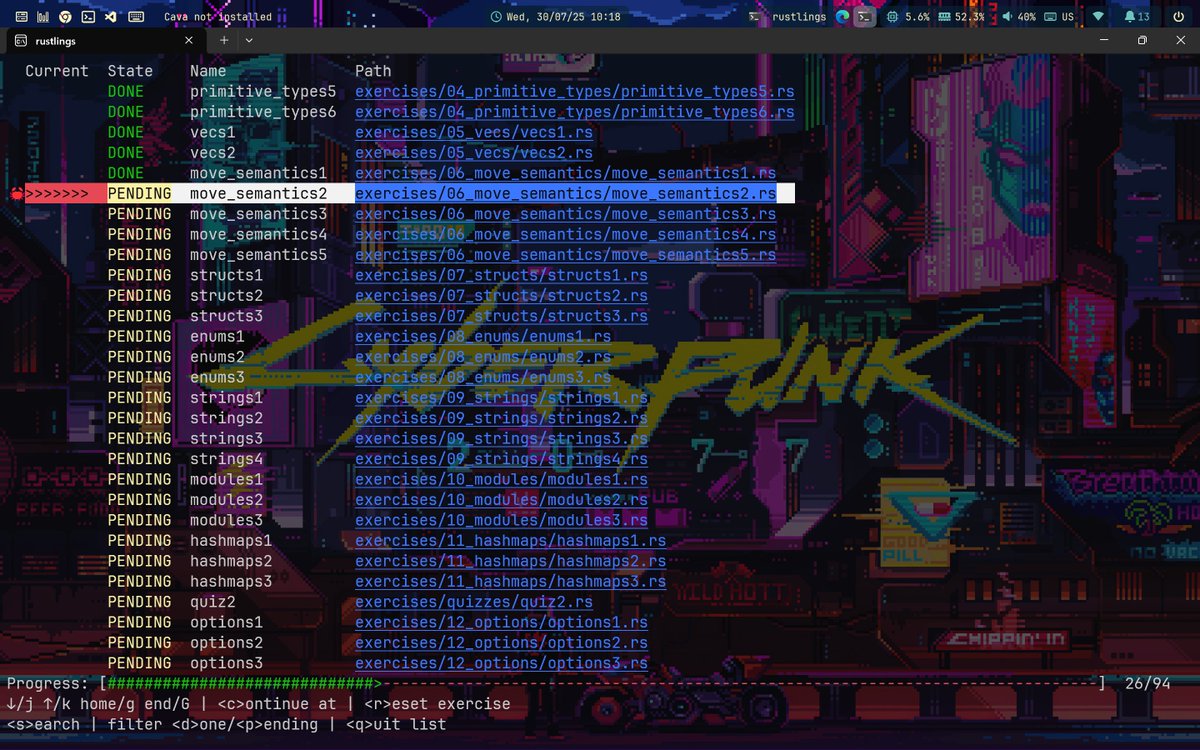Open options3.rs path link
This screenshot has height=750, width=1200.
click(x=501, y=663)
